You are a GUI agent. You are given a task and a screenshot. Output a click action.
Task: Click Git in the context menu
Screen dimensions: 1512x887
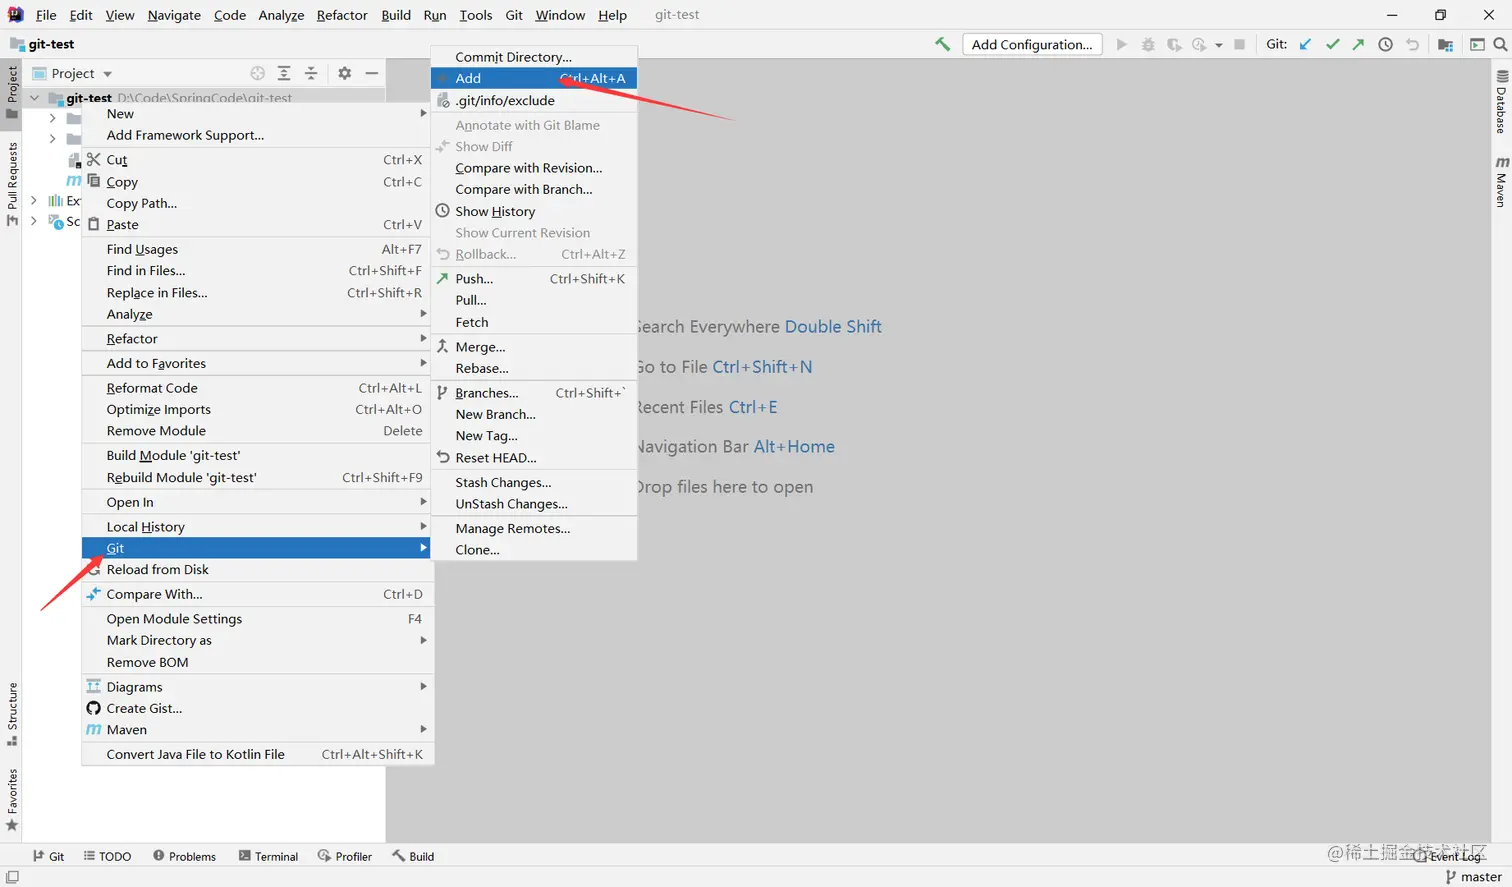(256, 548)
